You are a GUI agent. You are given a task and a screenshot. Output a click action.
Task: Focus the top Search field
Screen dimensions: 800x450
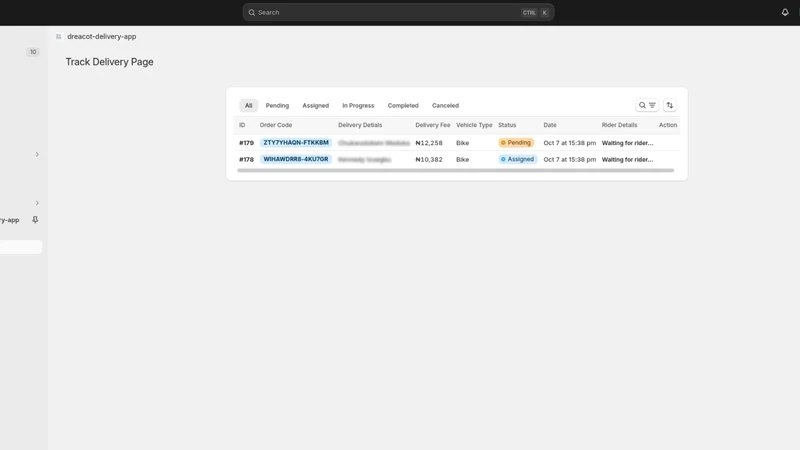pos(398,13)
